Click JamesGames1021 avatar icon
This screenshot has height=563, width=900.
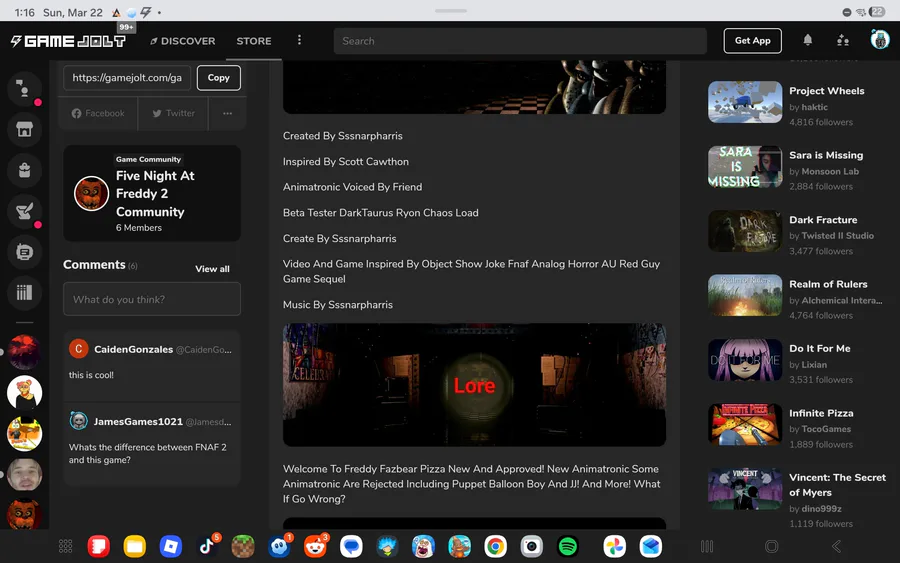[79, 421]
